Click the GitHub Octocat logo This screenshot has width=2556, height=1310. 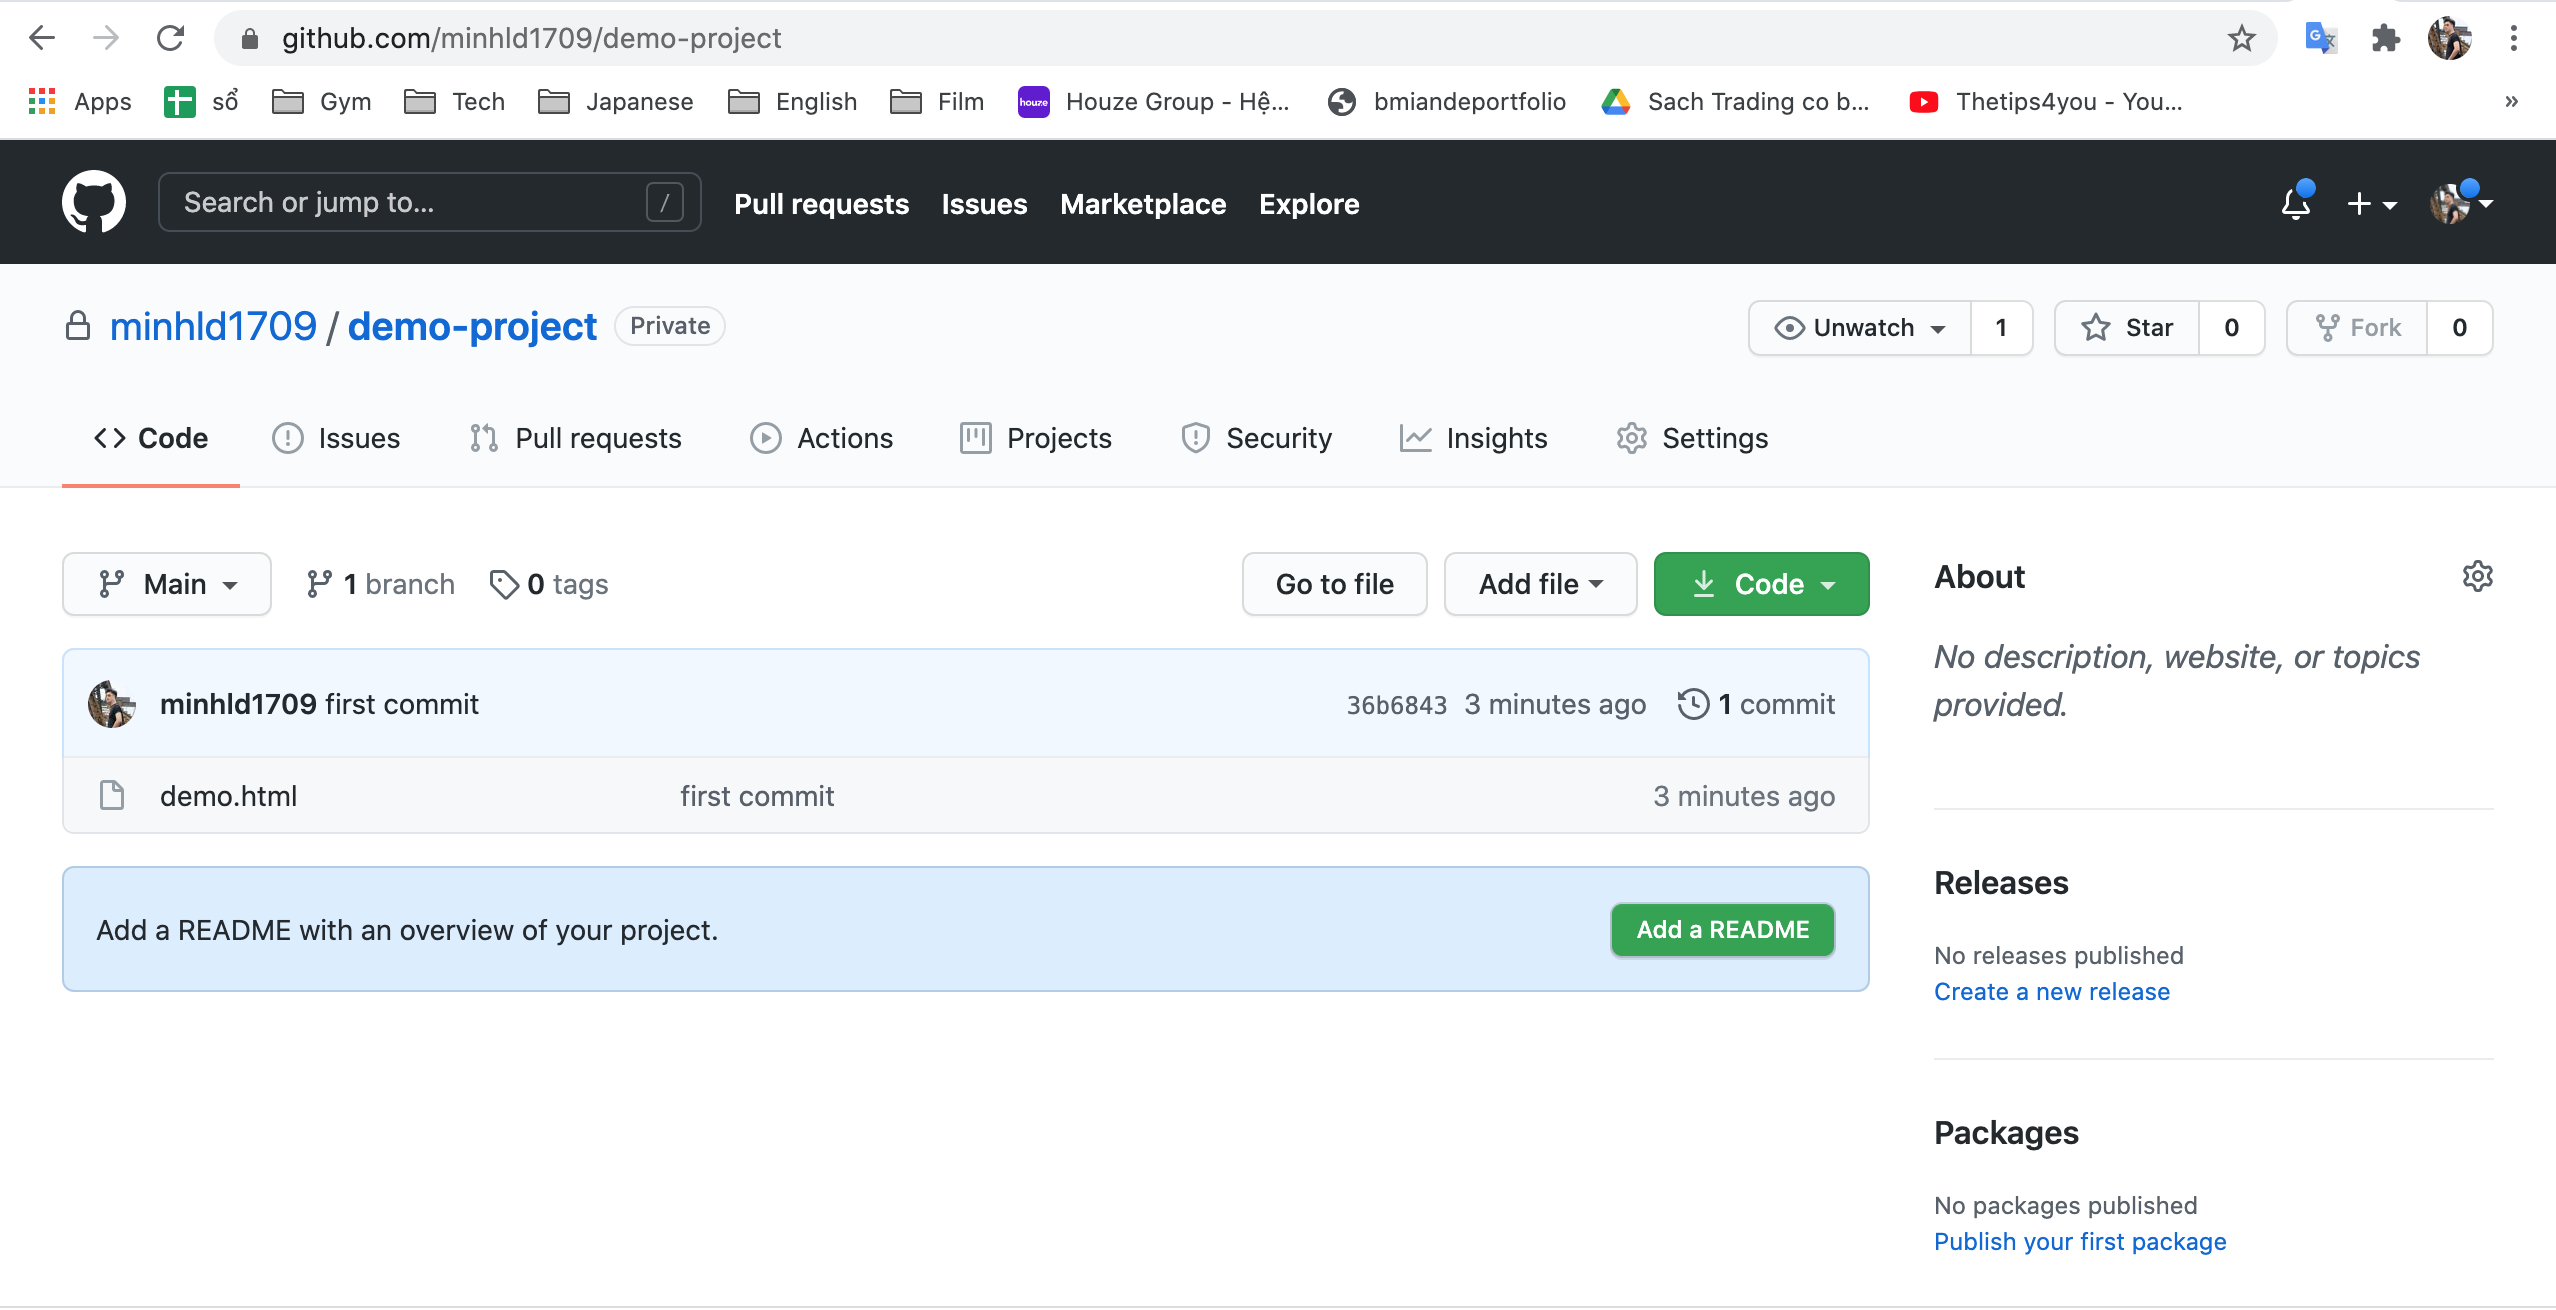click(x=94, y=203)
